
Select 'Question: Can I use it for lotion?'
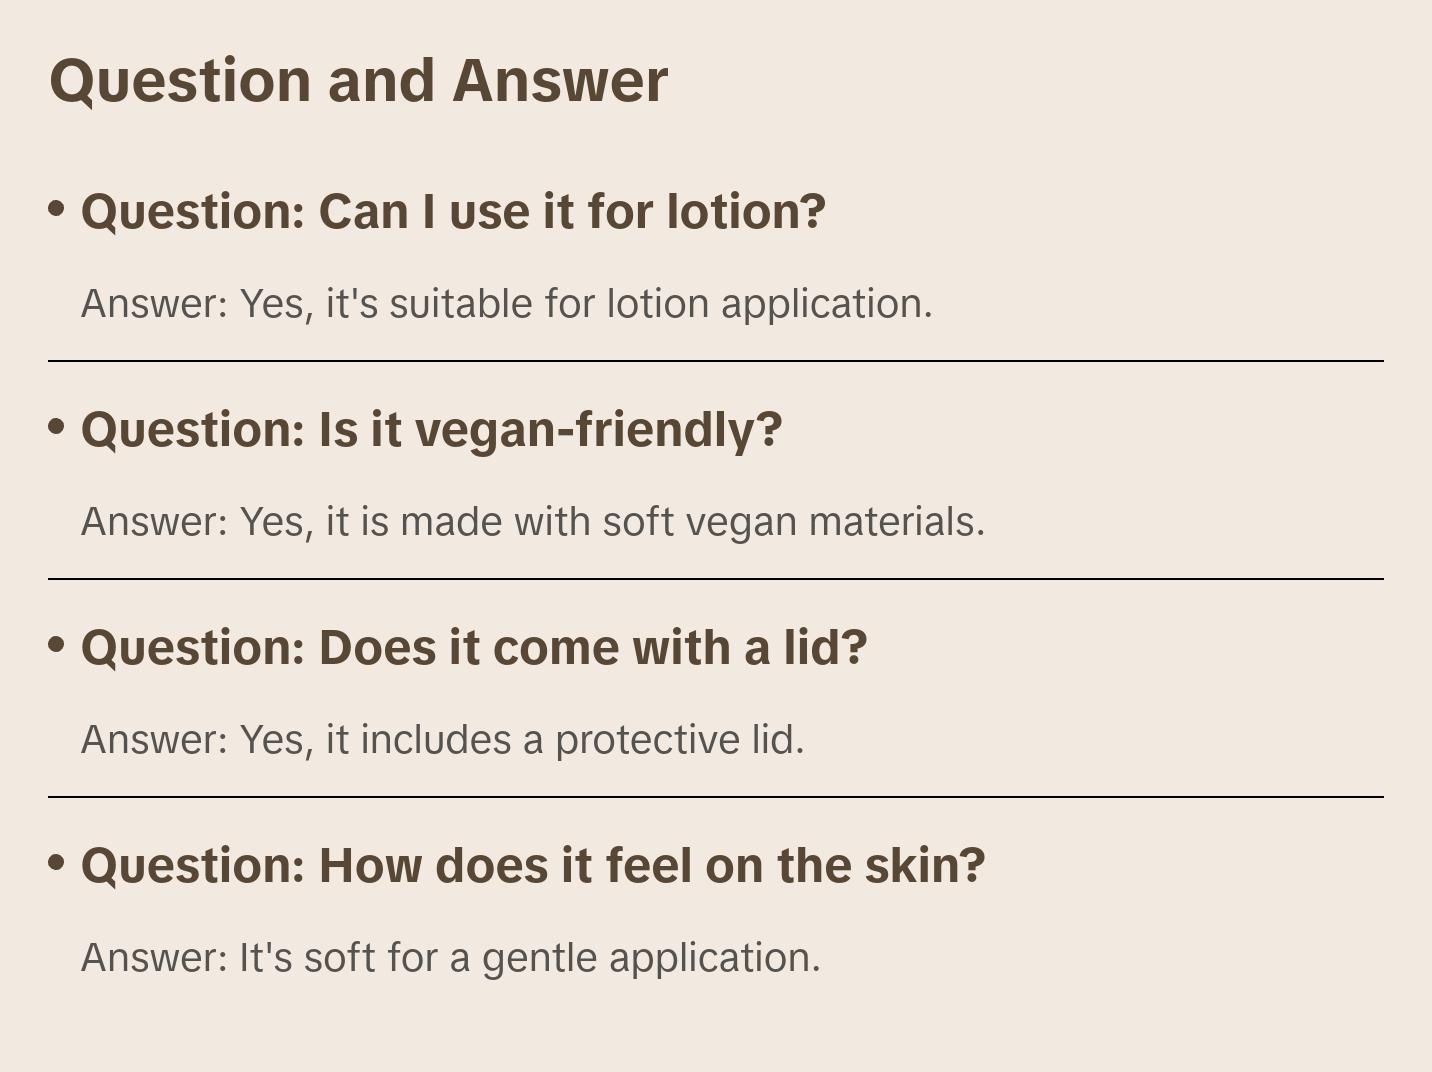click(453, 212)
